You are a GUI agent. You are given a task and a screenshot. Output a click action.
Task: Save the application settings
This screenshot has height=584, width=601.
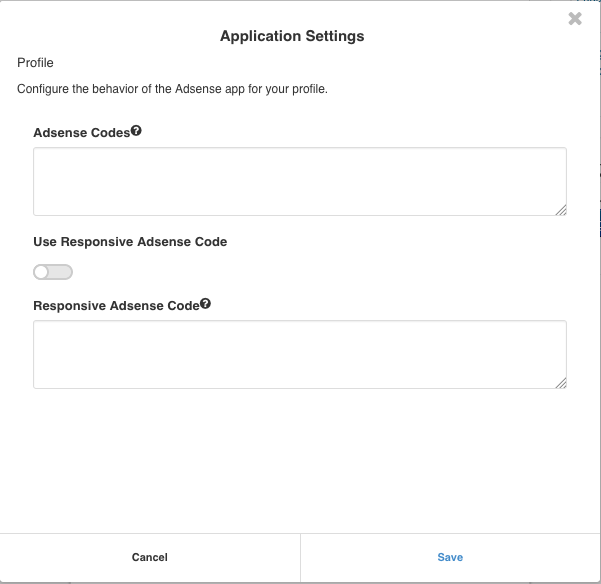(450, 557)
